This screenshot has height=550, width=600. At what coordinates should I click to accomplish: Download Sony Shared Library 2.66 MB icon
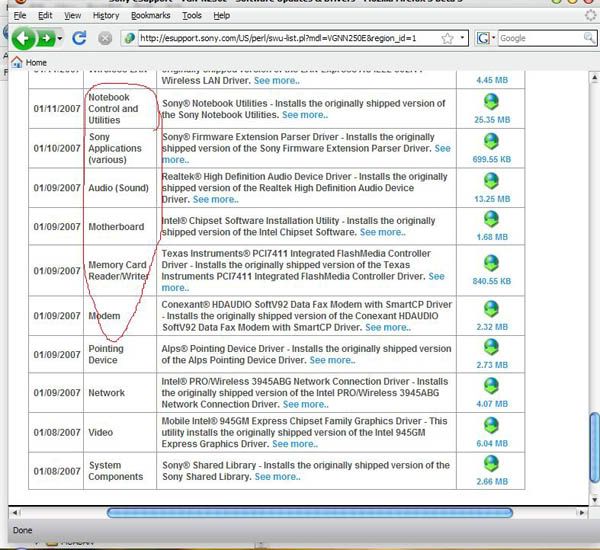pos(491,464)
